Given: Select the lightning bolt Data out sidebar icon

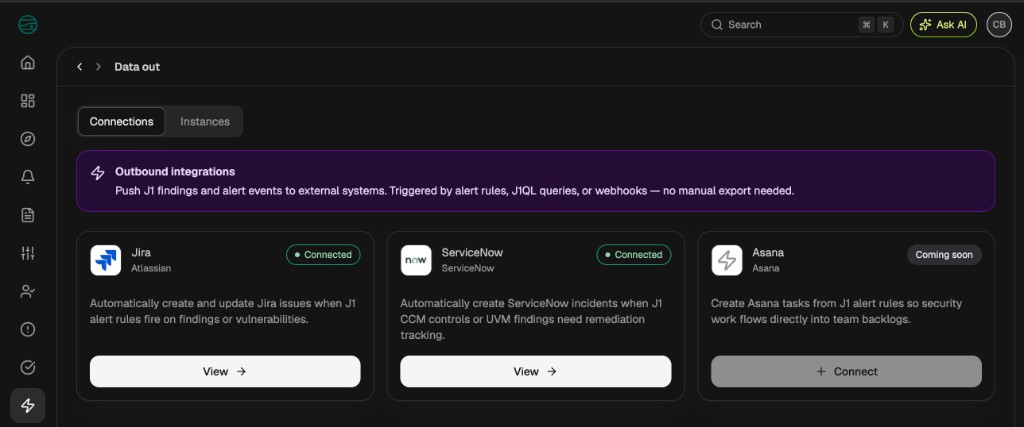Looking at the screenshot, I should (x=27, y=405).
